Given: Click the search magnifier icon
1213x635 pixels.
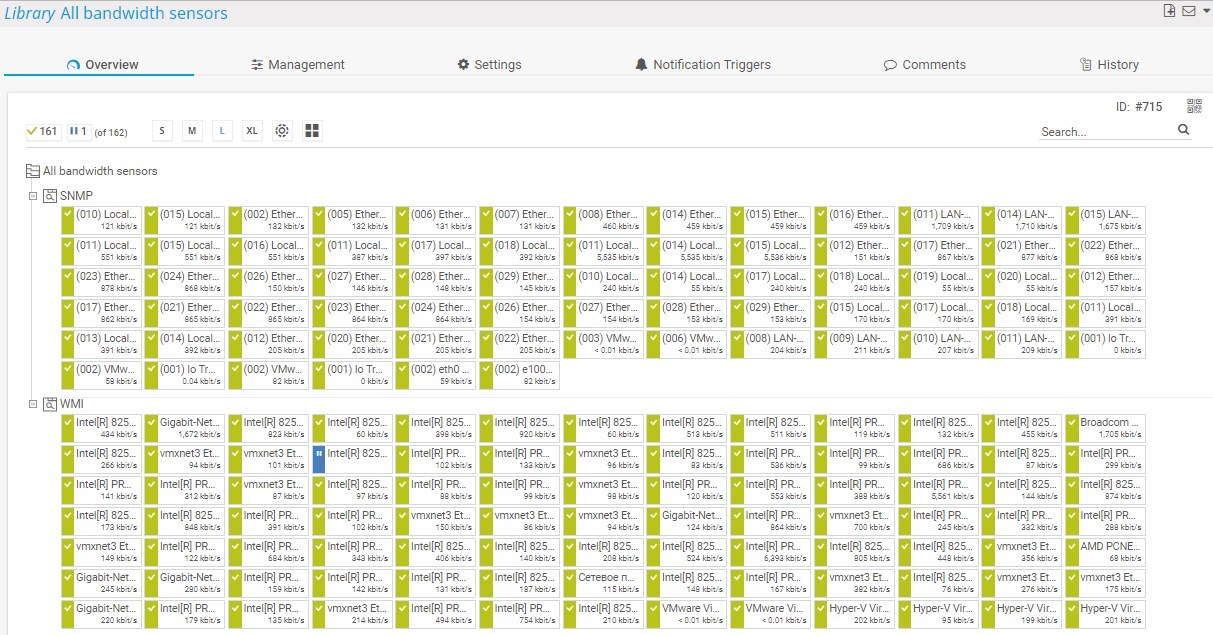Looking at the screenshot, I should tap(1183, 129).
